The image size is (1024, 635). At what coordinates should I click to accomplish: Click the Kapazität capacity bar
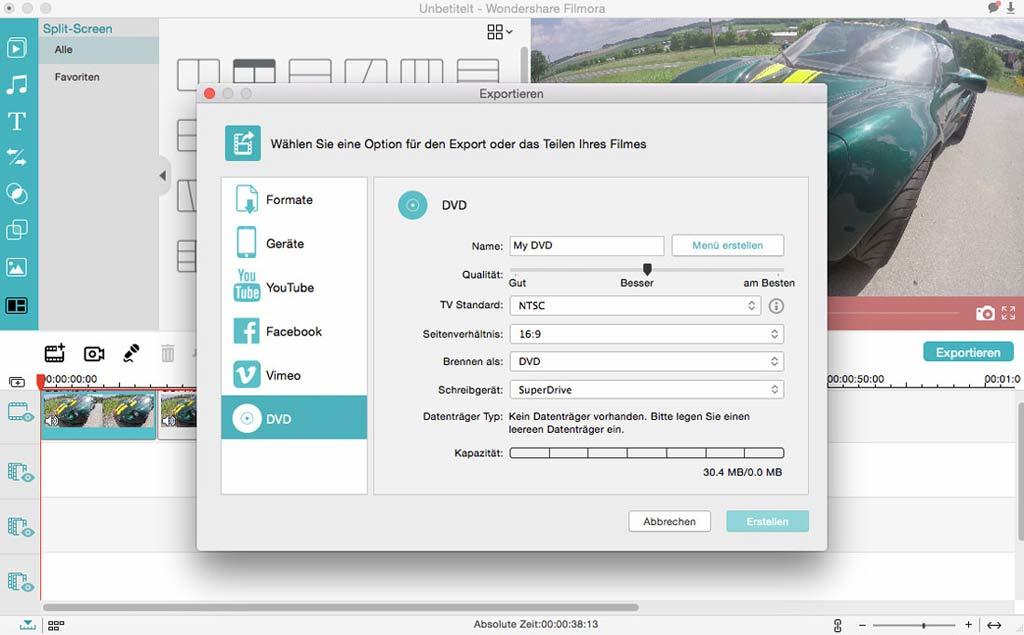647,453
